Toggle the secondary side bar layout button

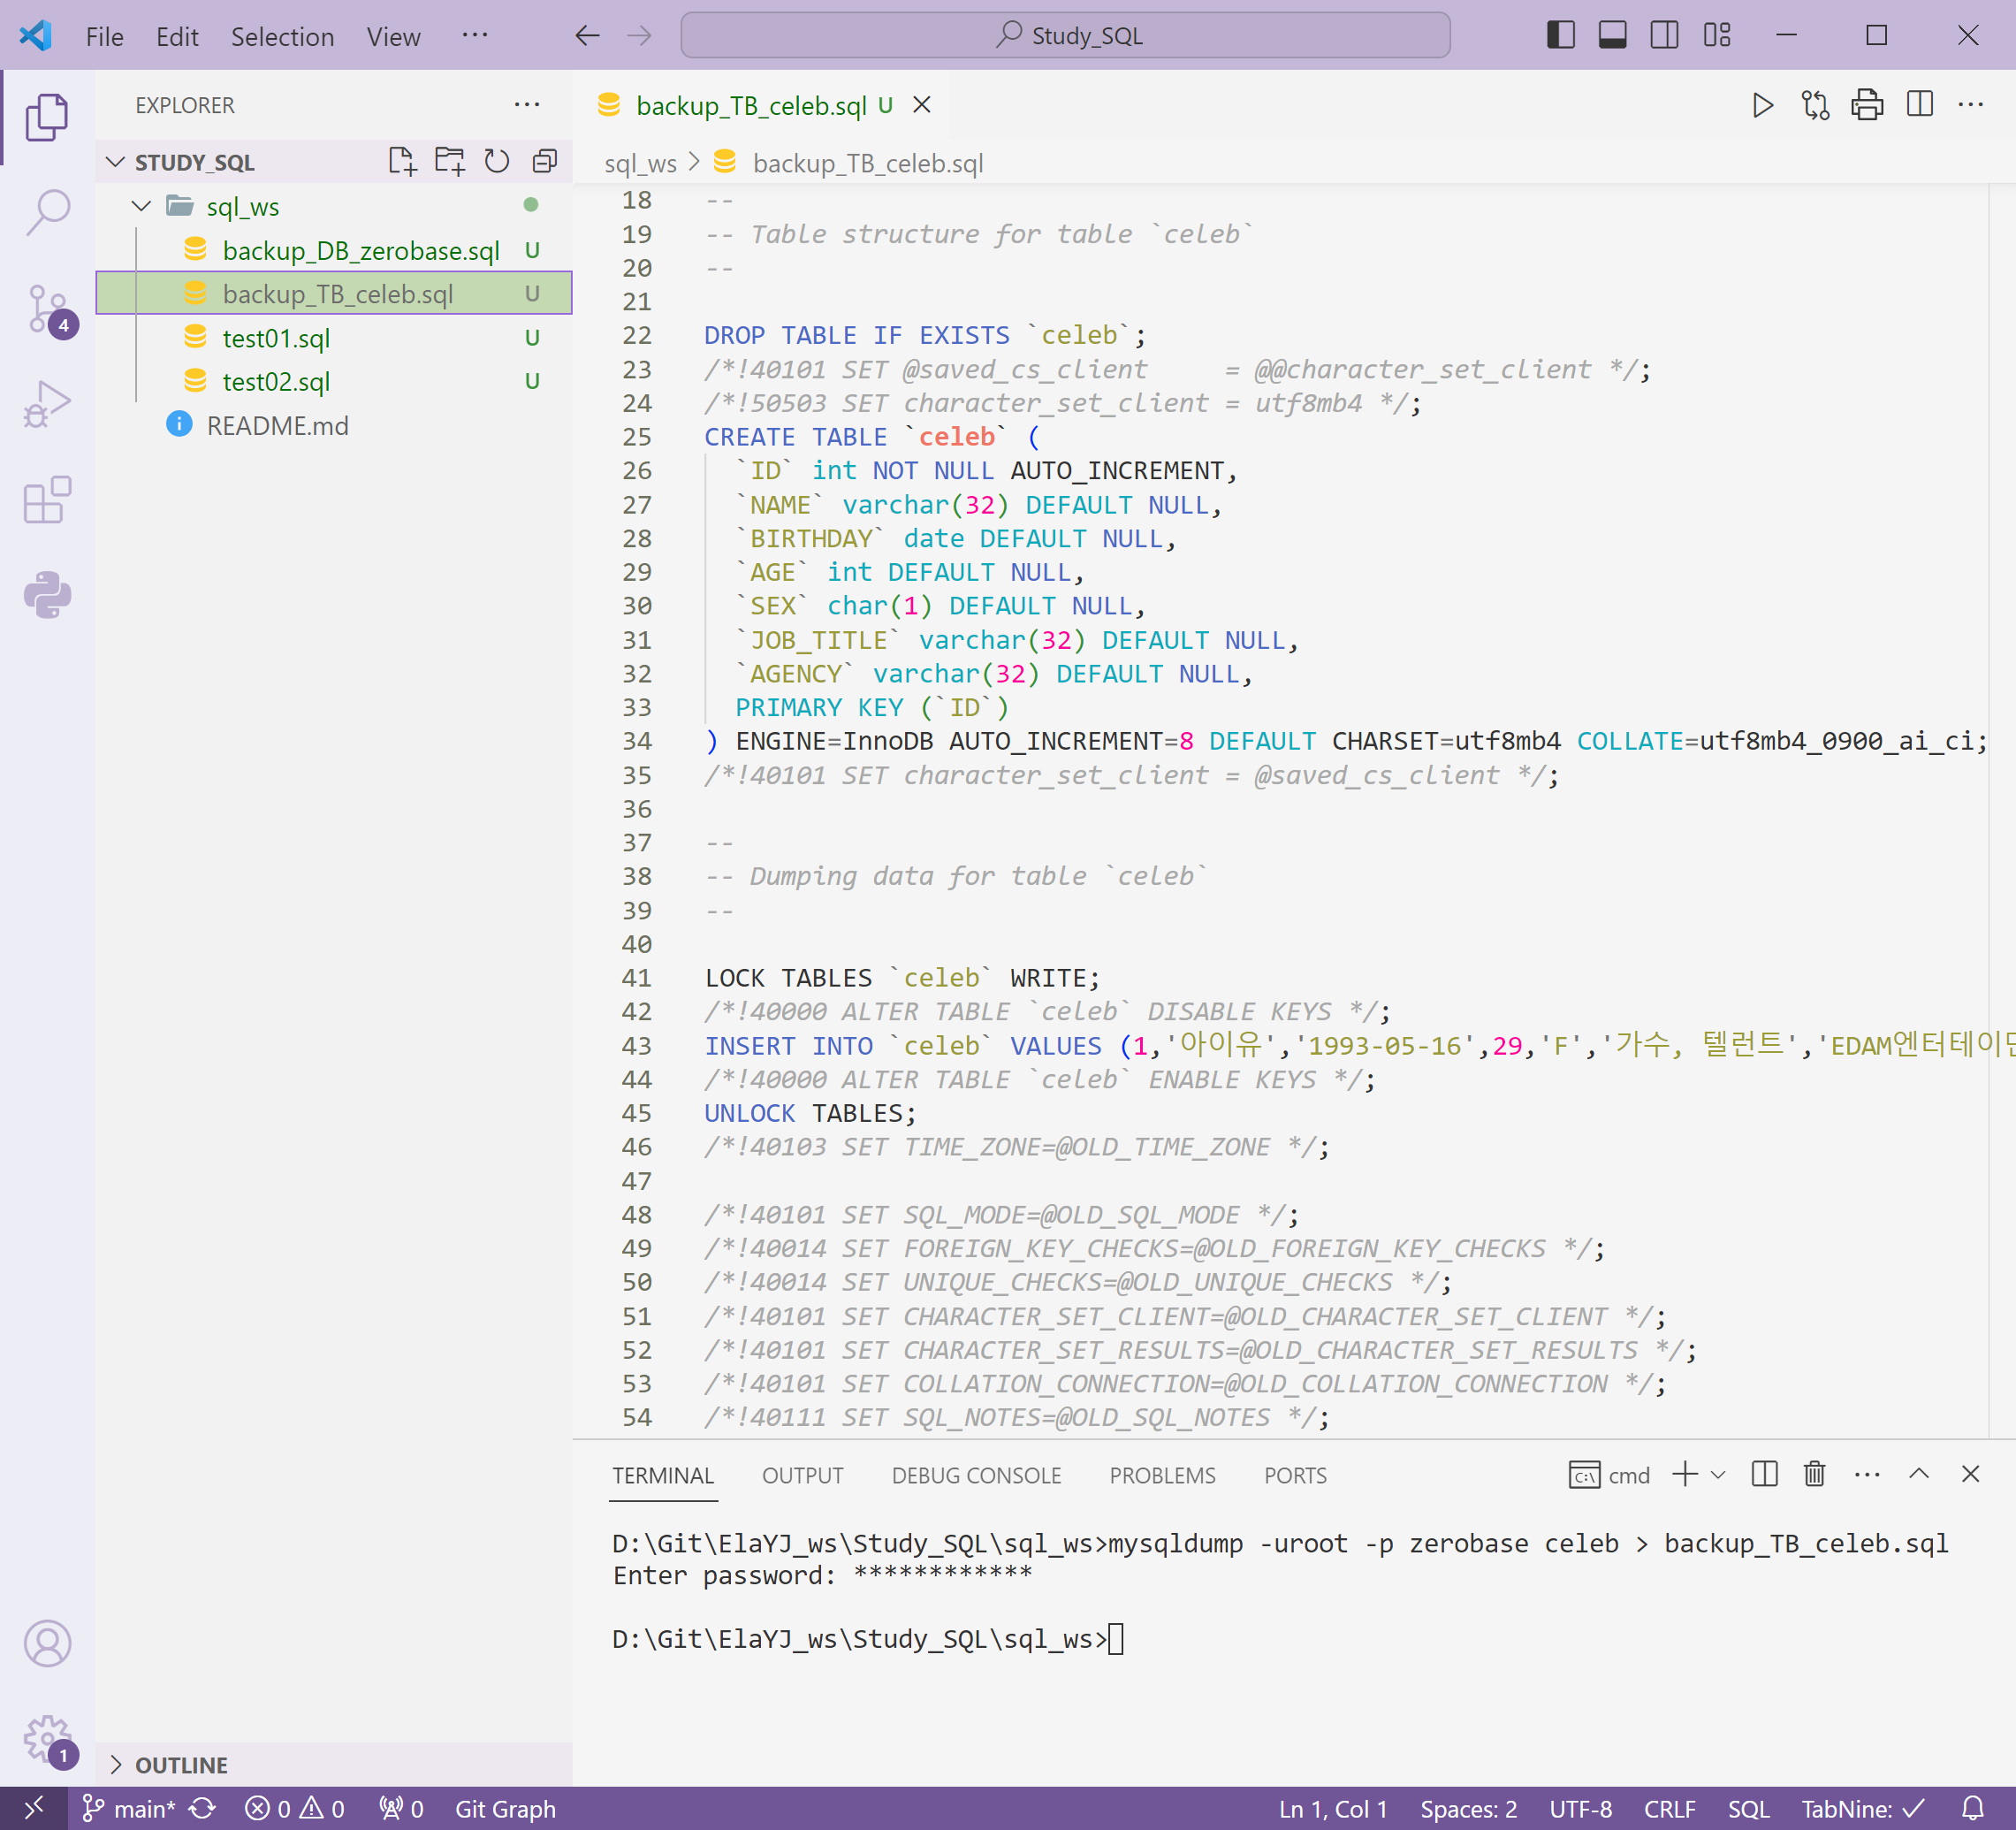[1664, 36]
